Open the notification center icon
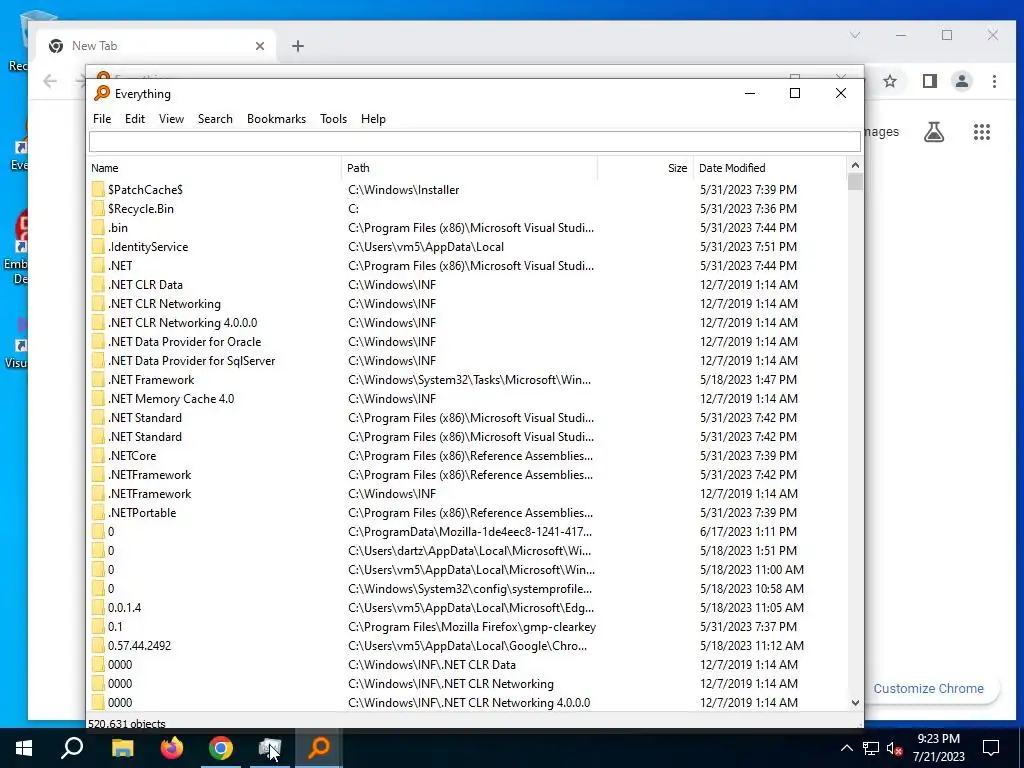This screenshot has height=768, width=1024. tap(991, 748)
